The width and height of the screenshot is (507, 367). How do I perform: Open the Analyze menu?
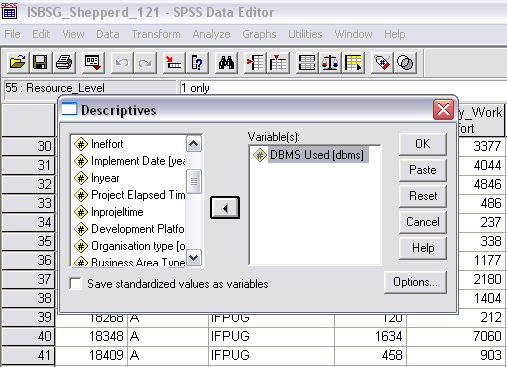coord(211,34)
